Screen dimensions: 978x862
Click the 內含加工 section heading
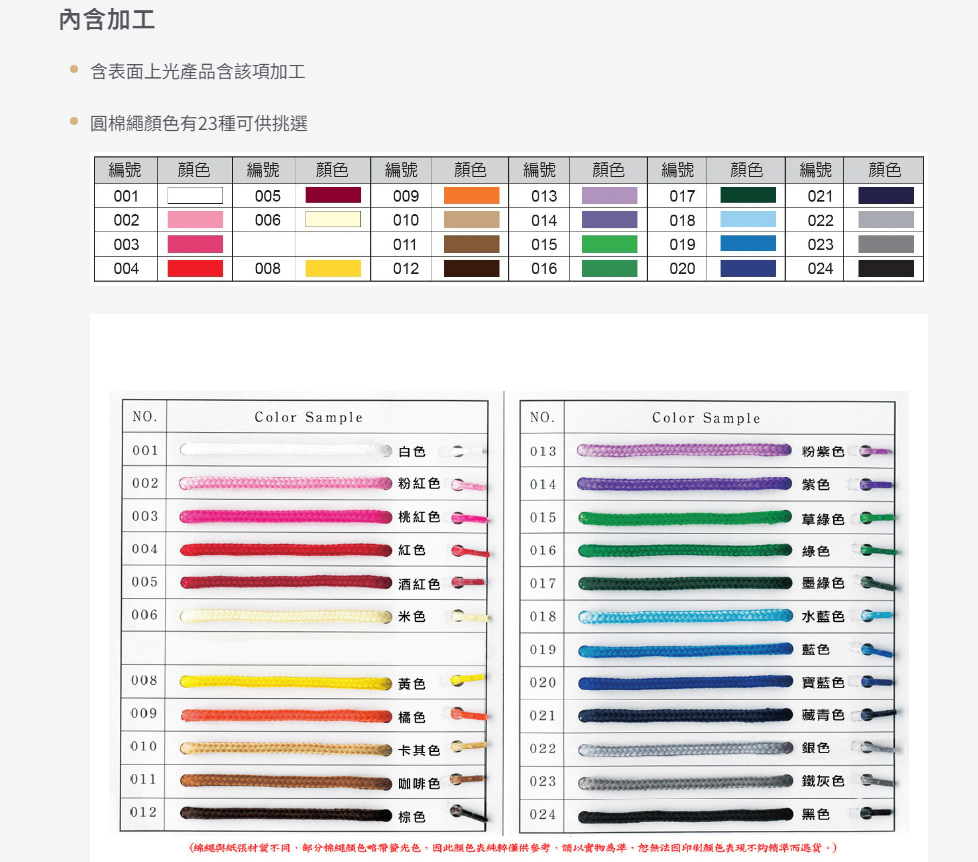tap(107, 20)
